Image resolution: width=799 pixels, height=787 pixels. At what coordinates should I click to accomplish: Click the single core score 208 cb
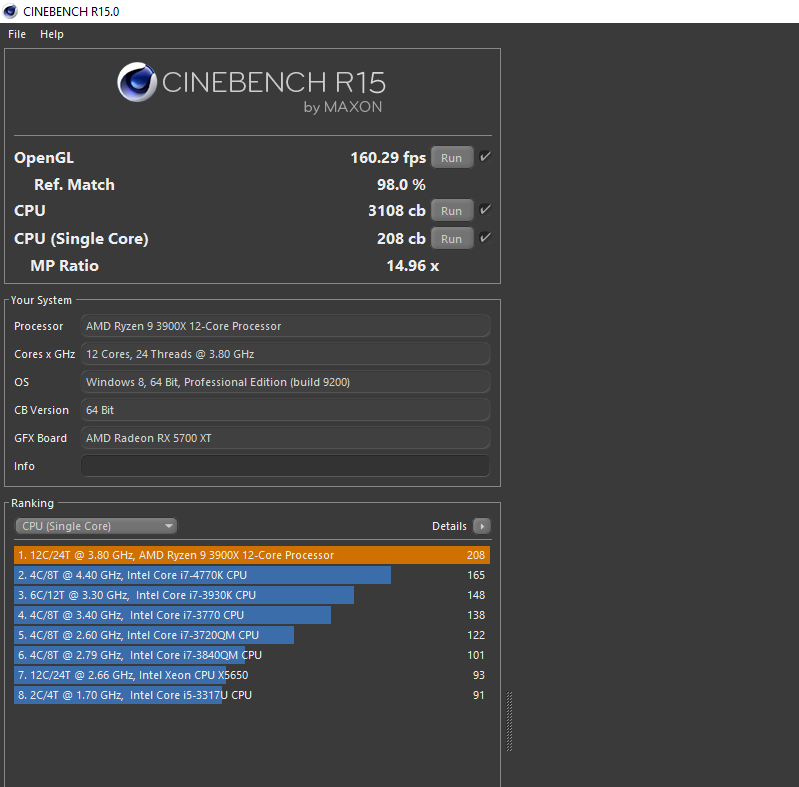point(401,239)
